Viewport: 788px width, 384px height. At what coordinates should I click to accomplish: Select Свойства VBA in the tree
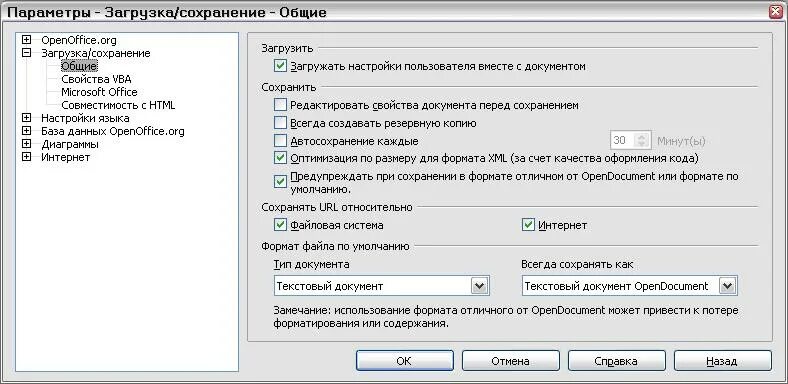click(x=96, y=79)
